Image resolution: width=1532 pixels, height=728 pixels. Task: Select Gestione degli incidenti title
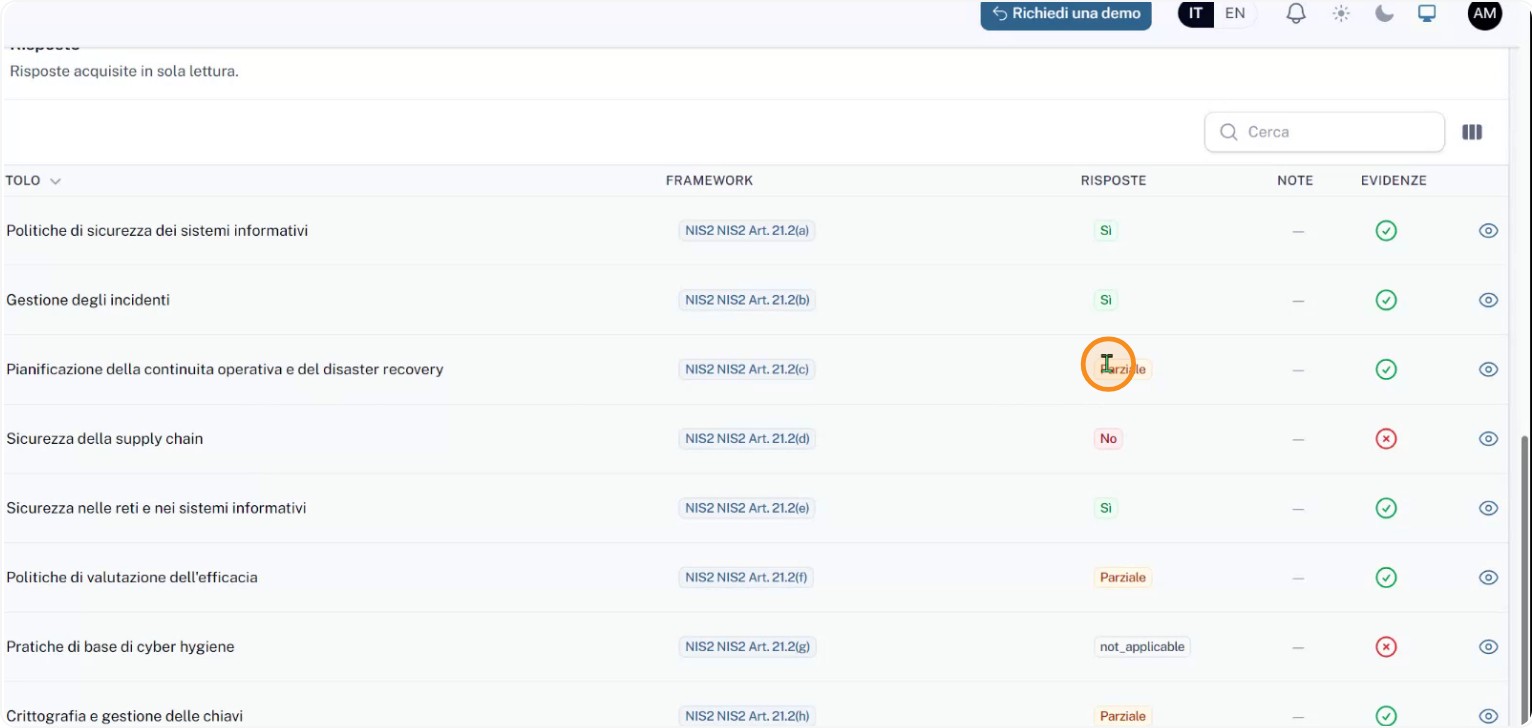[x=88, y=300]
